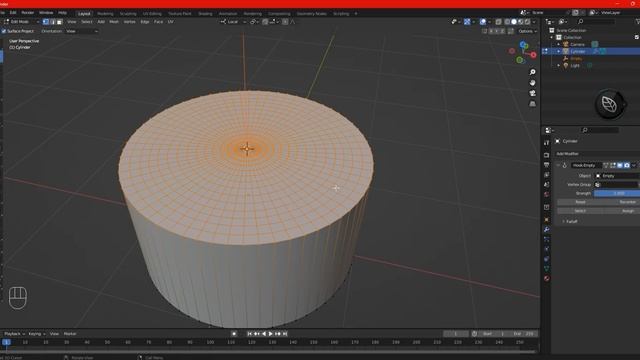Click the Reset button in Hook modifier

(580, 202)
